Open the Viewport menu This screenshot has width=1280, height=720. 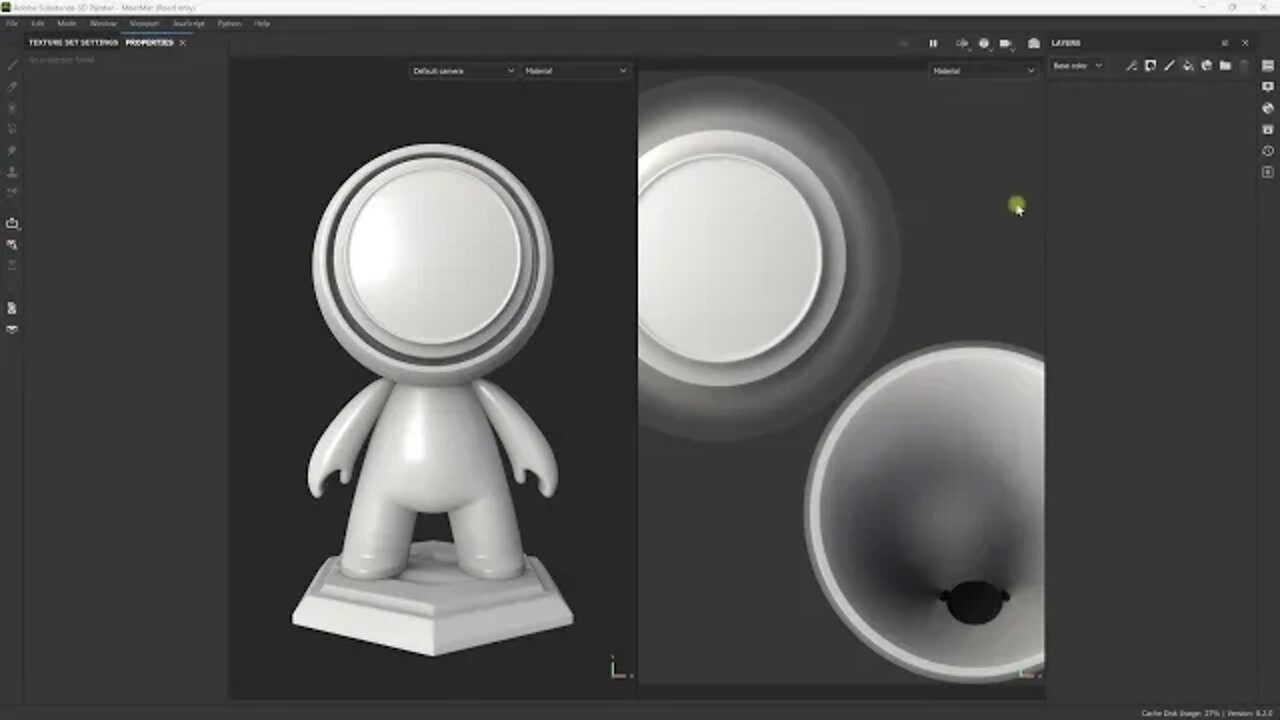pos(144,23)
